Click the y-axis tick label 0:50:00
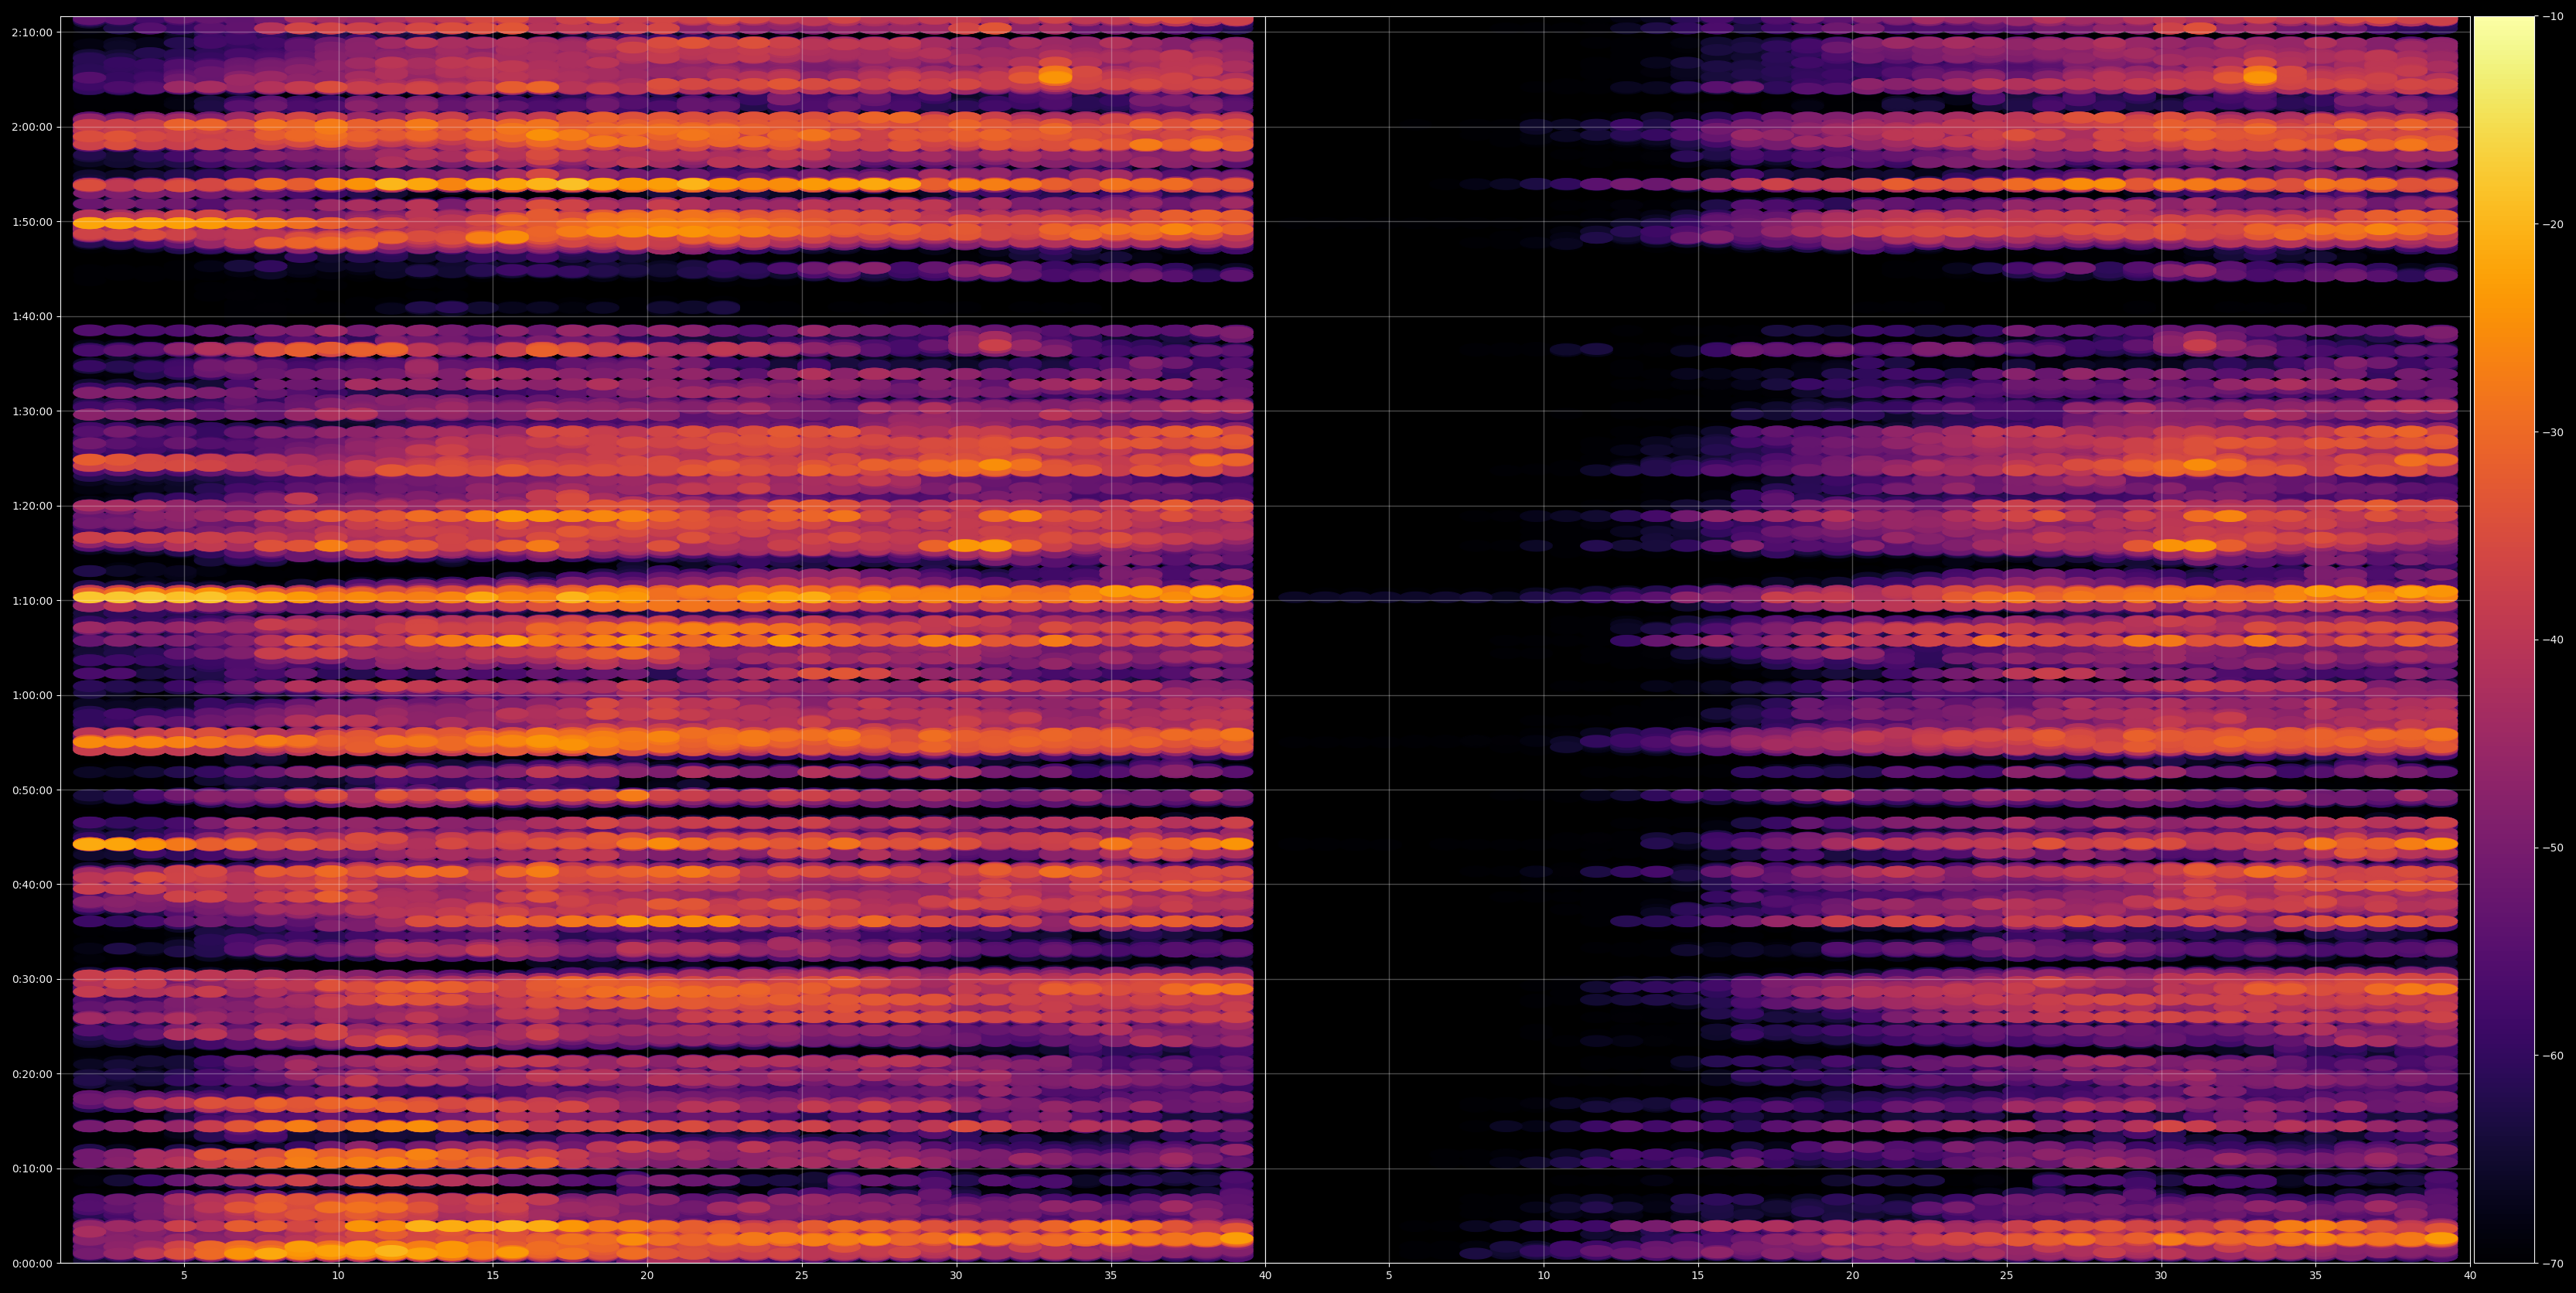 pos(32,790)
